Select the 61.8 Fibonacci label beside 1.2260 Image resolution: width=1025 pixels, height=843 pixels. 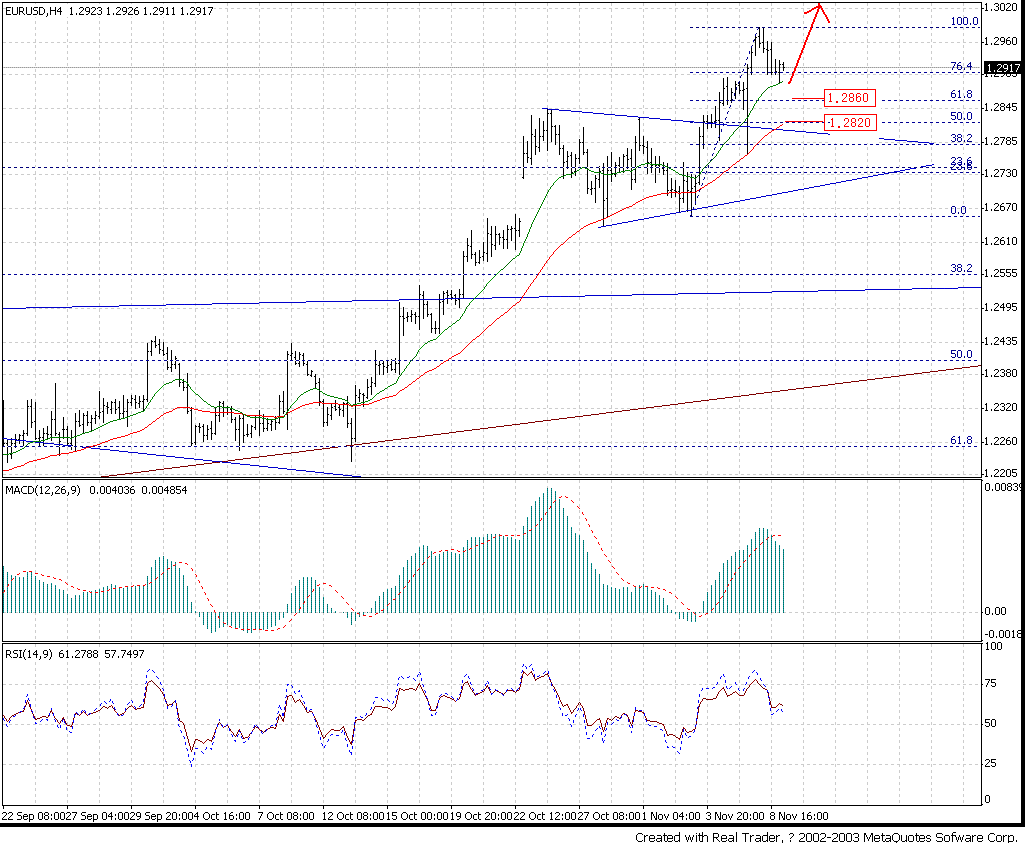(961, 440)
